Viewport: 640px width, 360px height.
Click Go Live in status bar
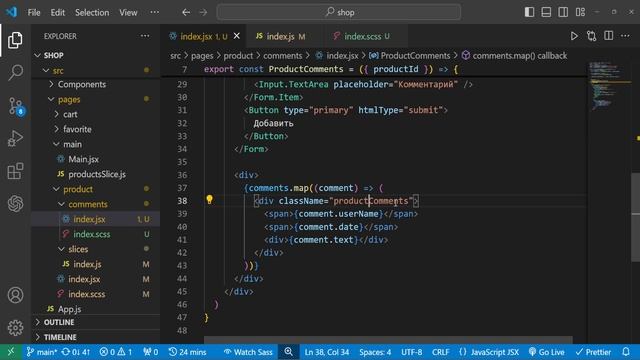tap(547, 352)
